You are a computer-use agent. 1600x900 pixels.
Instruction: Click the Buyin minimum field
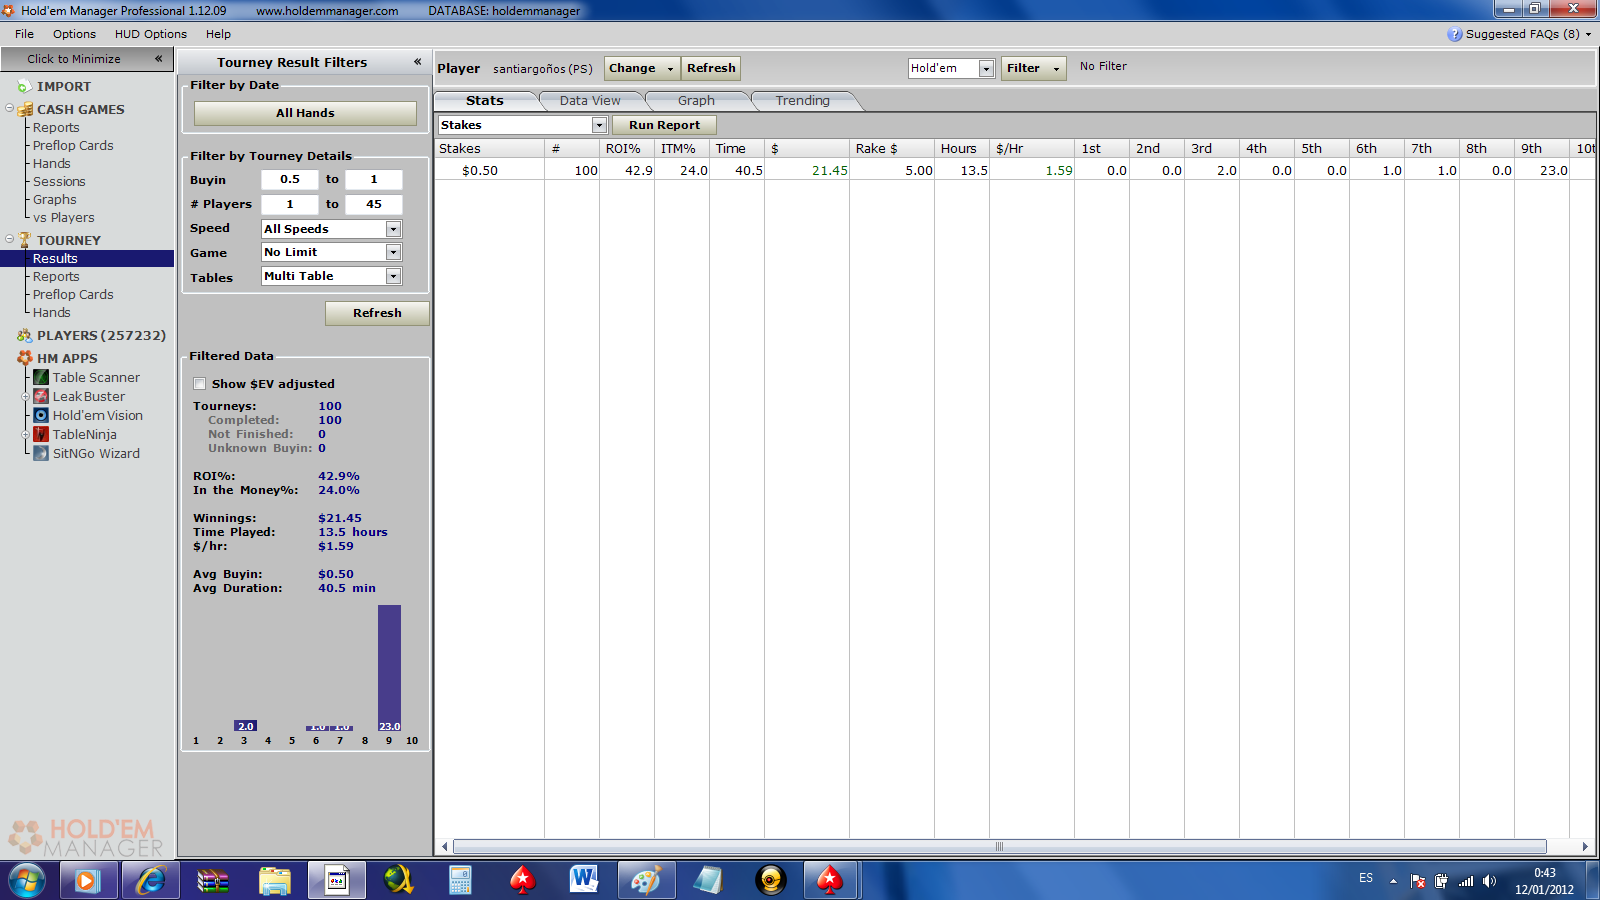click(x=290, y=180)
